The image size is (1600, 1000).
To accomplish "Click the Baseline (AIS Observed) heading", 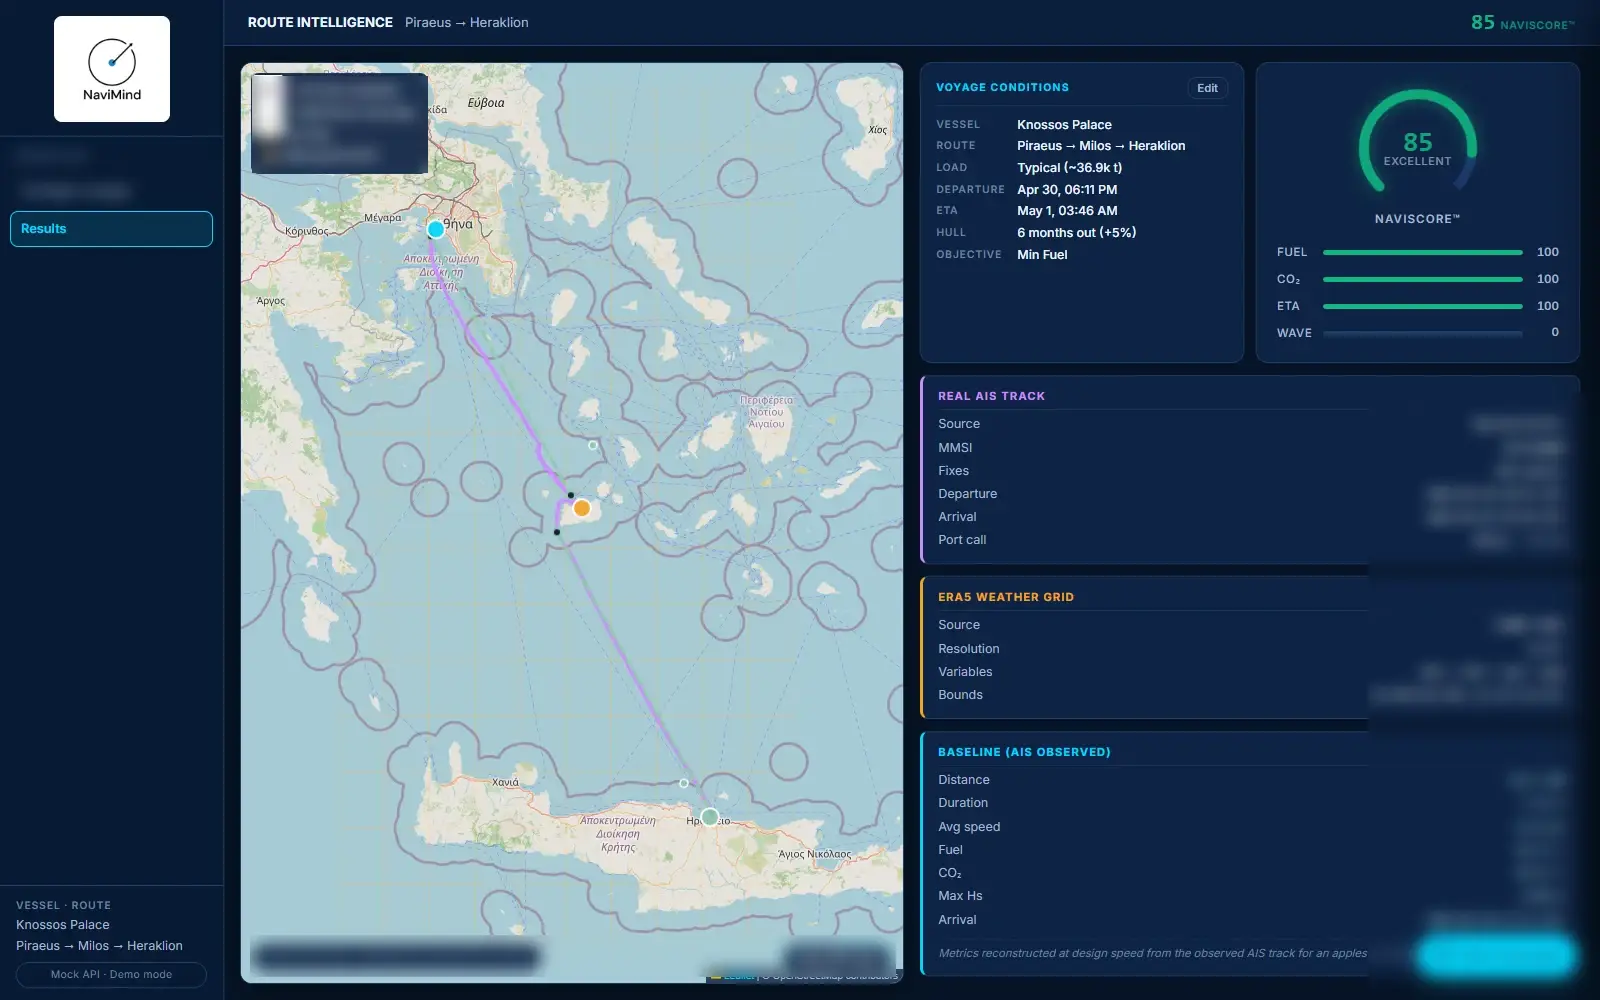I will pyautogui.click(x=1024, y=752).
